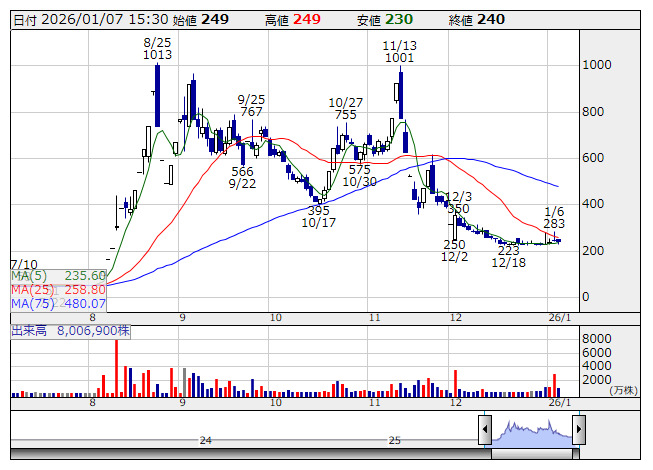
Task: Click the 25 year marker in navigator
Action: point(395,440)
